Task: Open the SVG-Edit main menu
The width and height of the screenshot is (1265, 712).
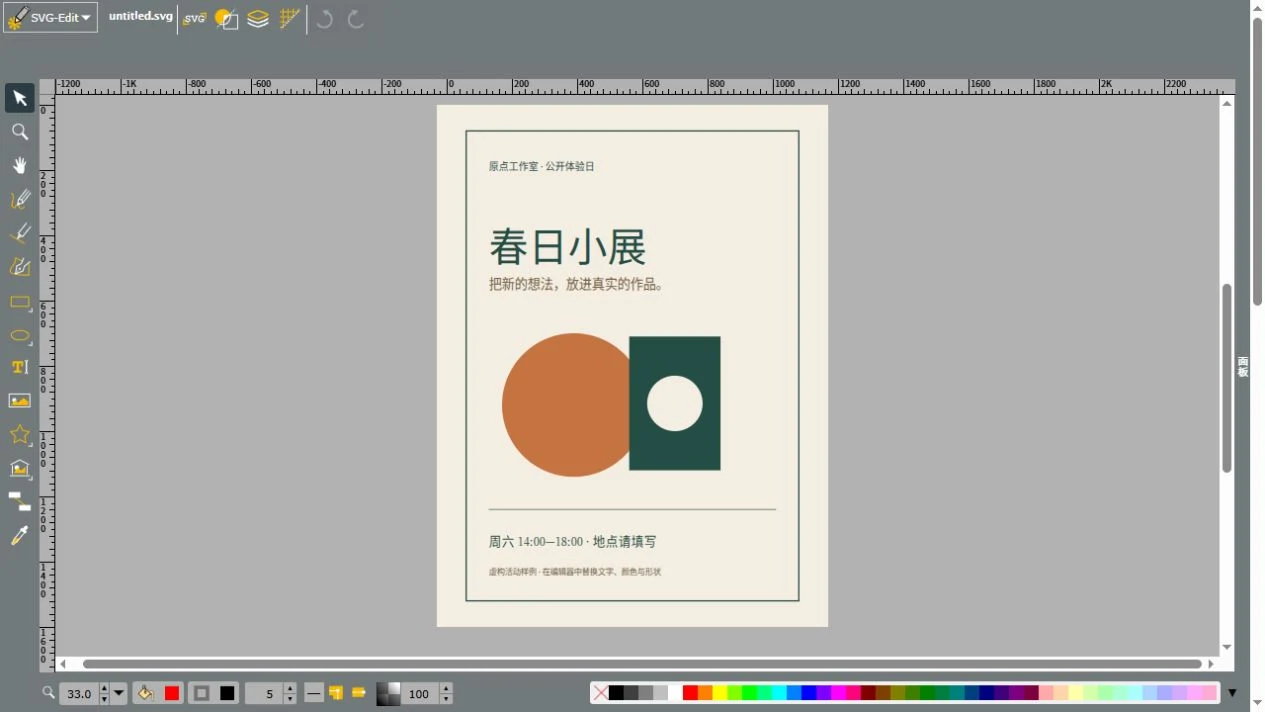Action: (50, 17)
